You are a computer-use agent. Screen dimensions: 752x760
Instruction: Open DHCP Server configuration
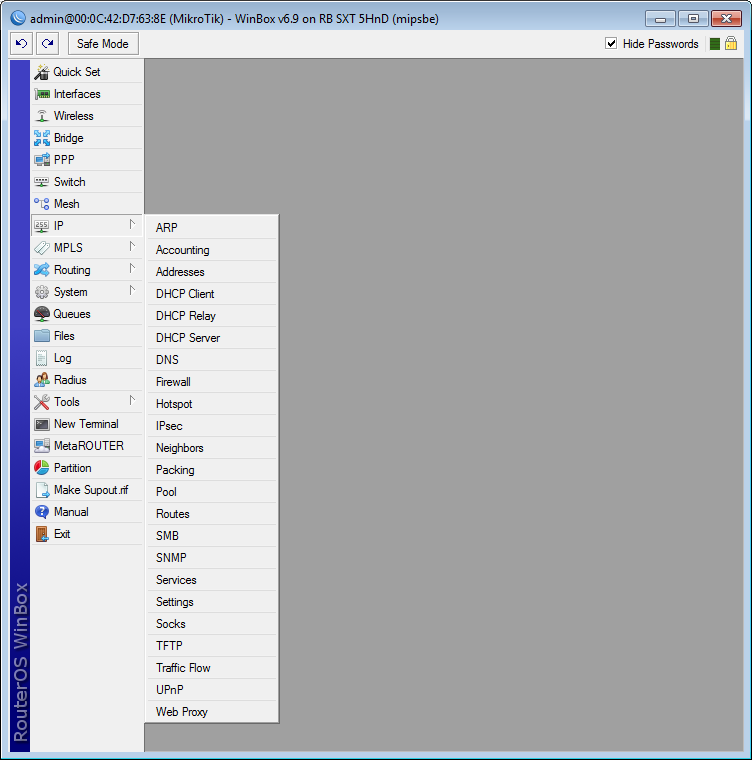[x=212, y=338]
